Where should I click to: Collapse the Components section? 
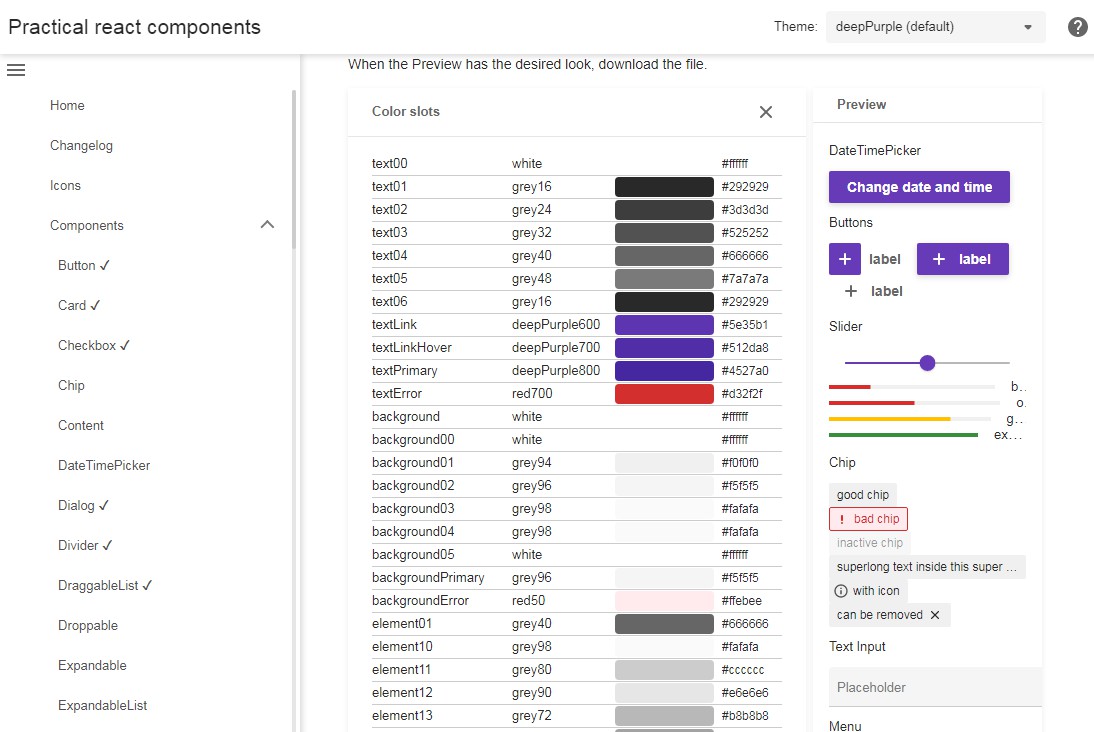tap(267, 225)
